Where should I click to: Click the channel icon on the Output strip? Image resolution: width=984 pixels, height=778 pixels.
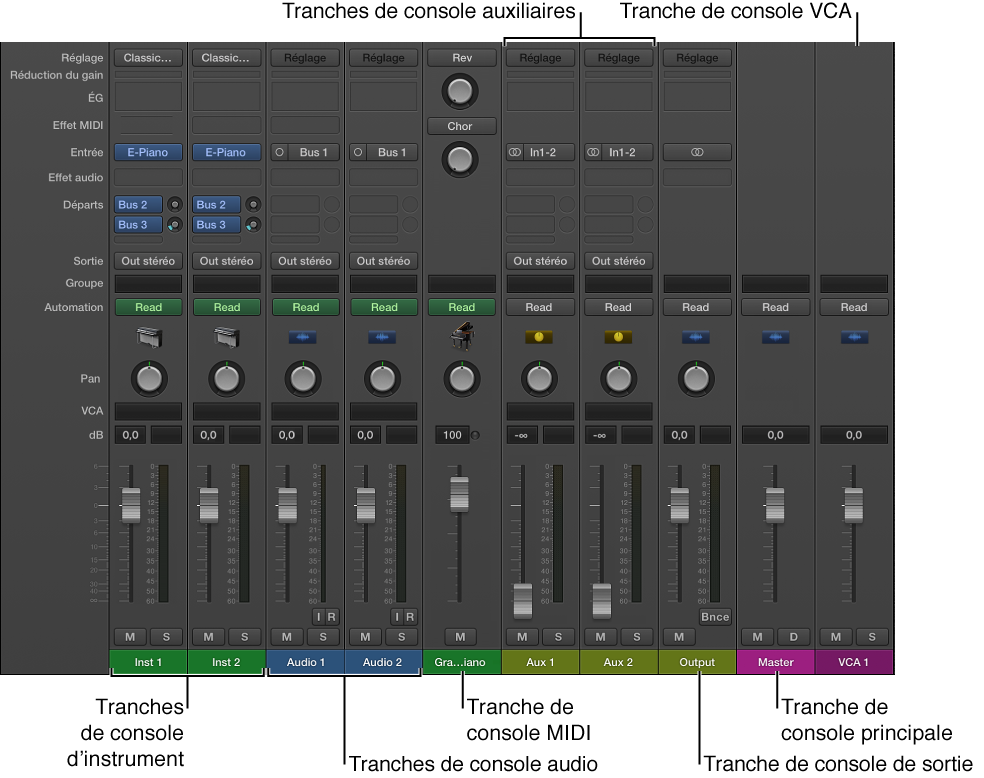[x=696, y=337]
